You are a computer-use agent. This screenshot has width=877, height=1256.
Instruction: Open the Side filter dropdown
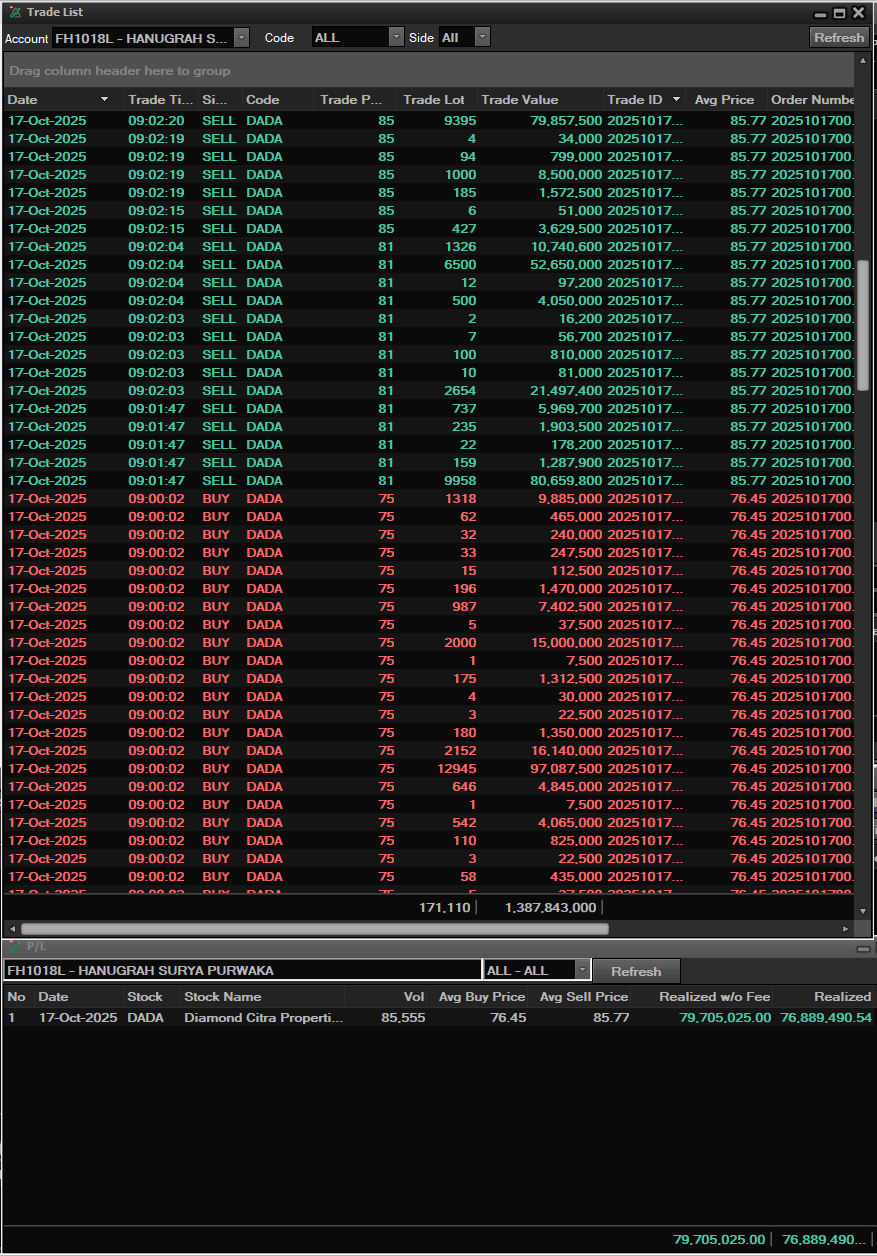coord(482,37)
